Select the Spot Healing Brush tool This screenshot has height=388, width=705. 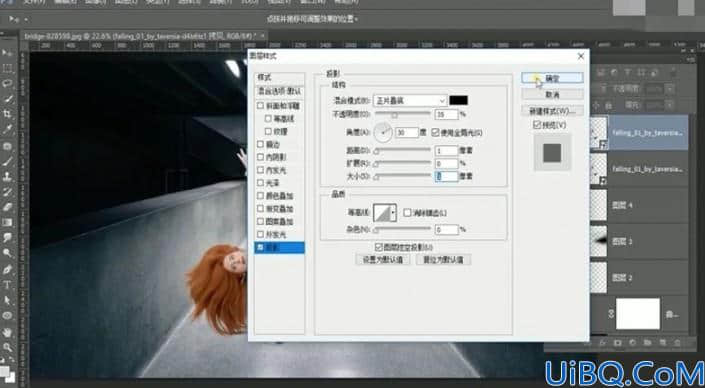(x=7, y=146)
